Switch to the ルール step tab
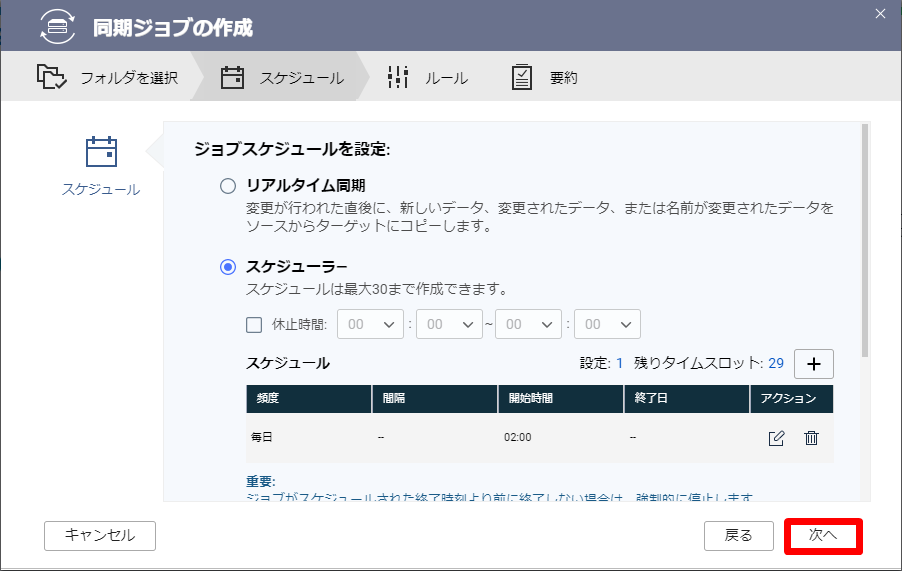This screenshot has width=902, height=571. (428, 77)
